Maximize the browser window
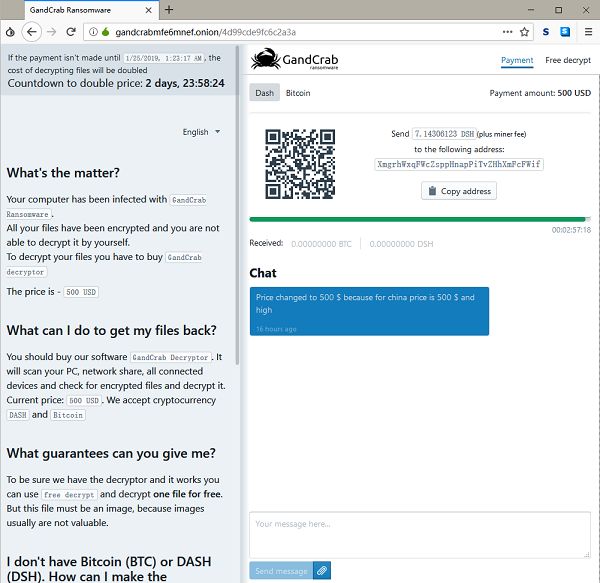Viewport: 600px width, 583px height. pyautogui.click(x=558, y=10)
